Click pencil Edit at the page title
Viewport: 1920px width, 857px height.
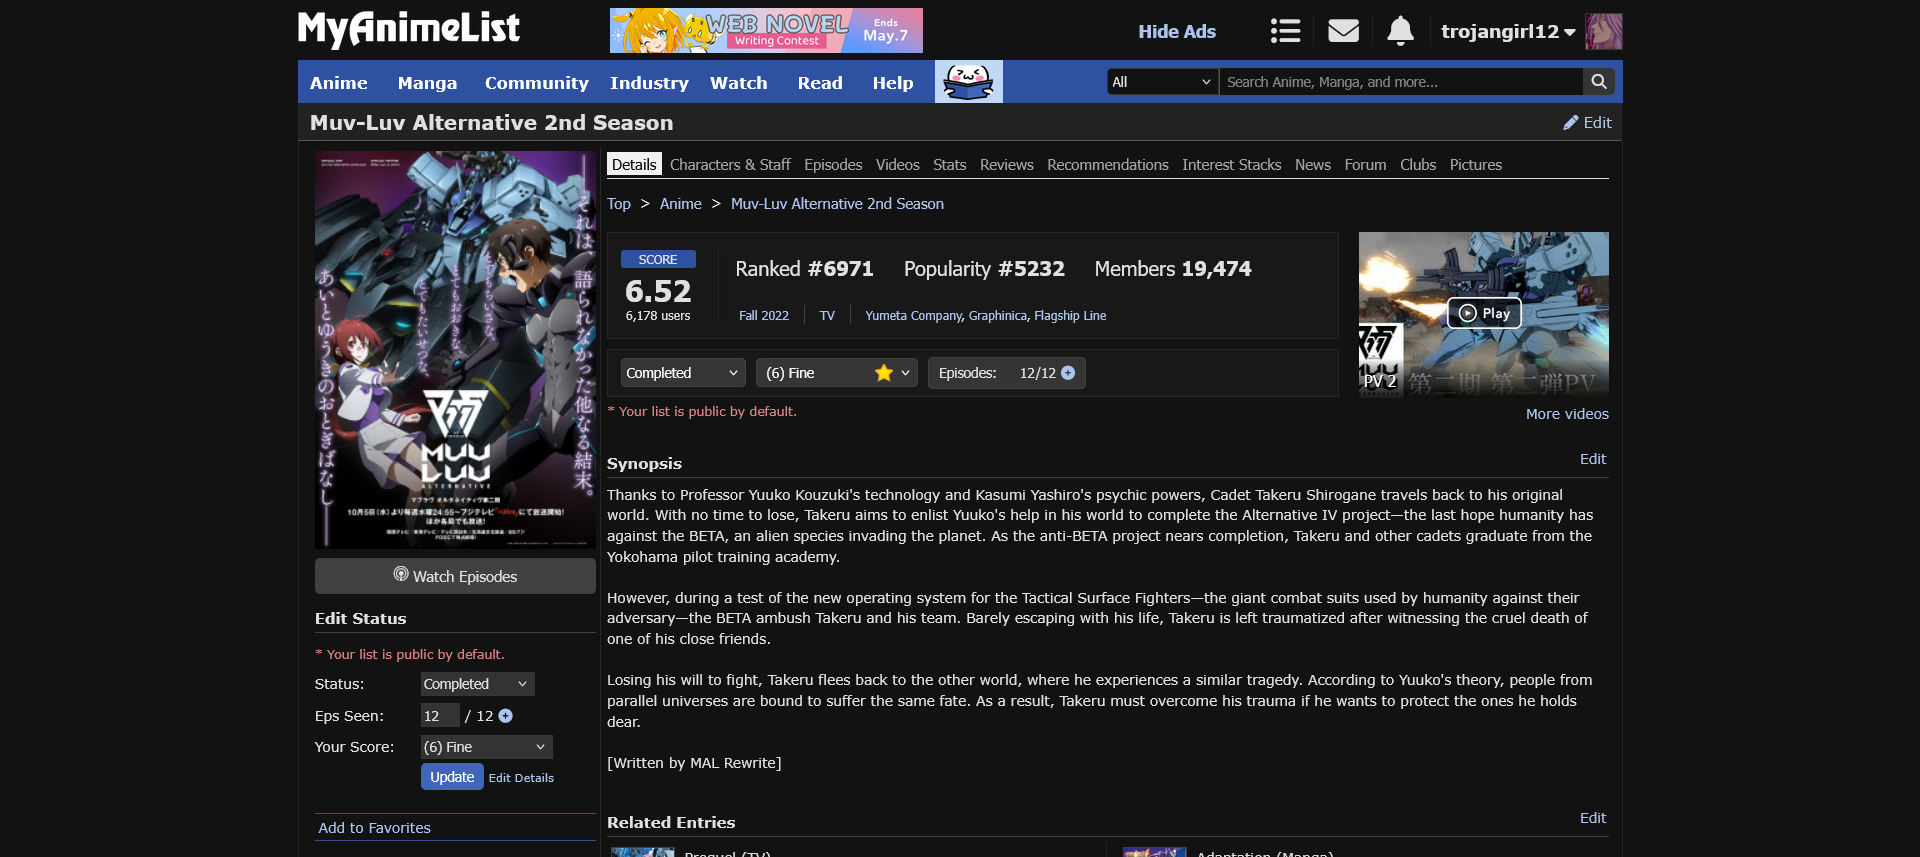1587,122
